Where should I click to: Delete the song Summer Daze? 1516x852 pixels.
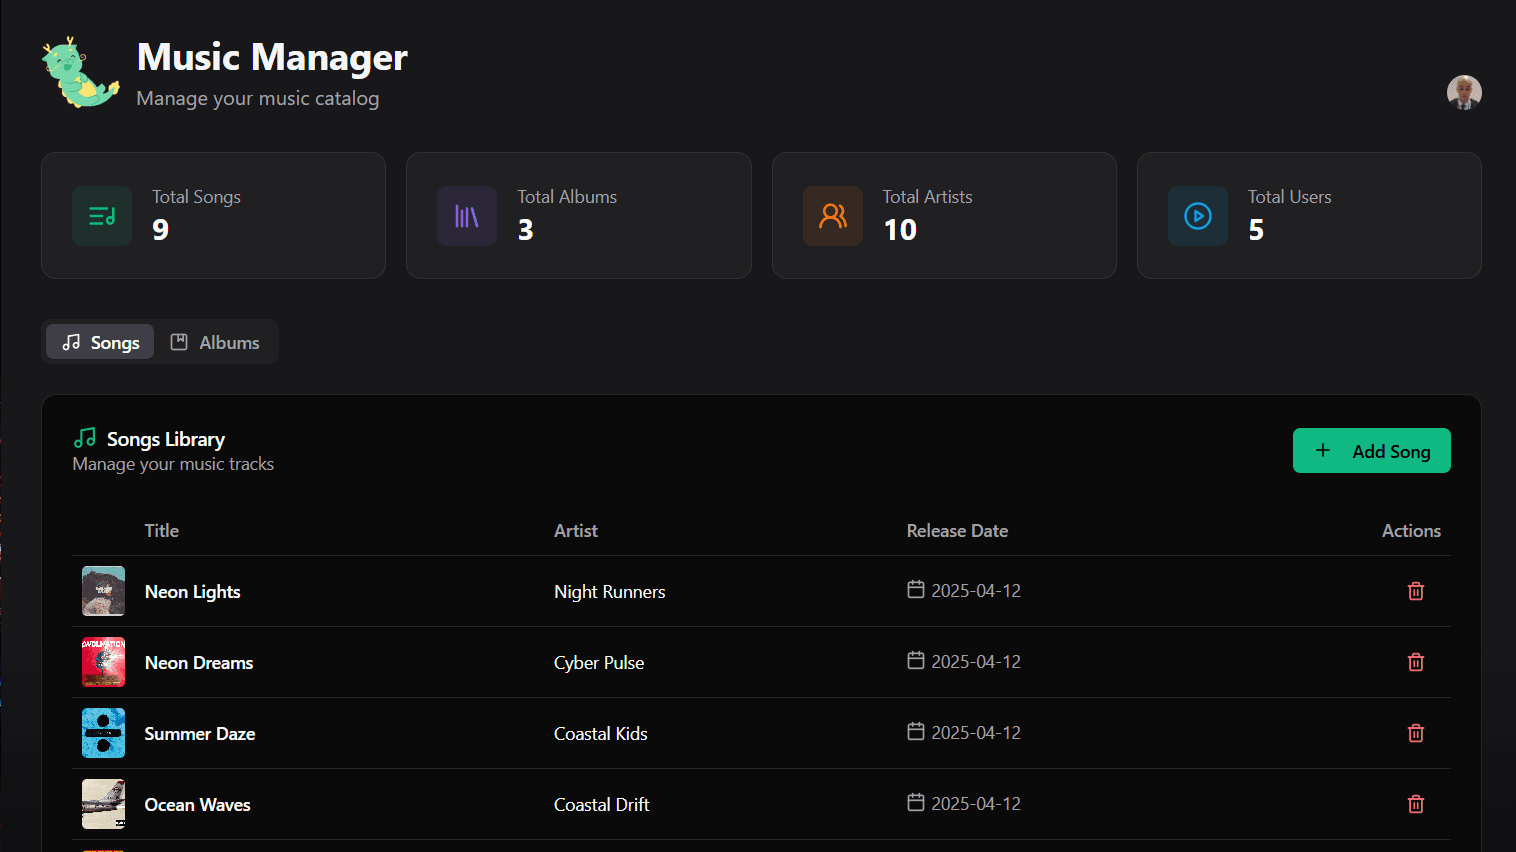point(1415,733)
